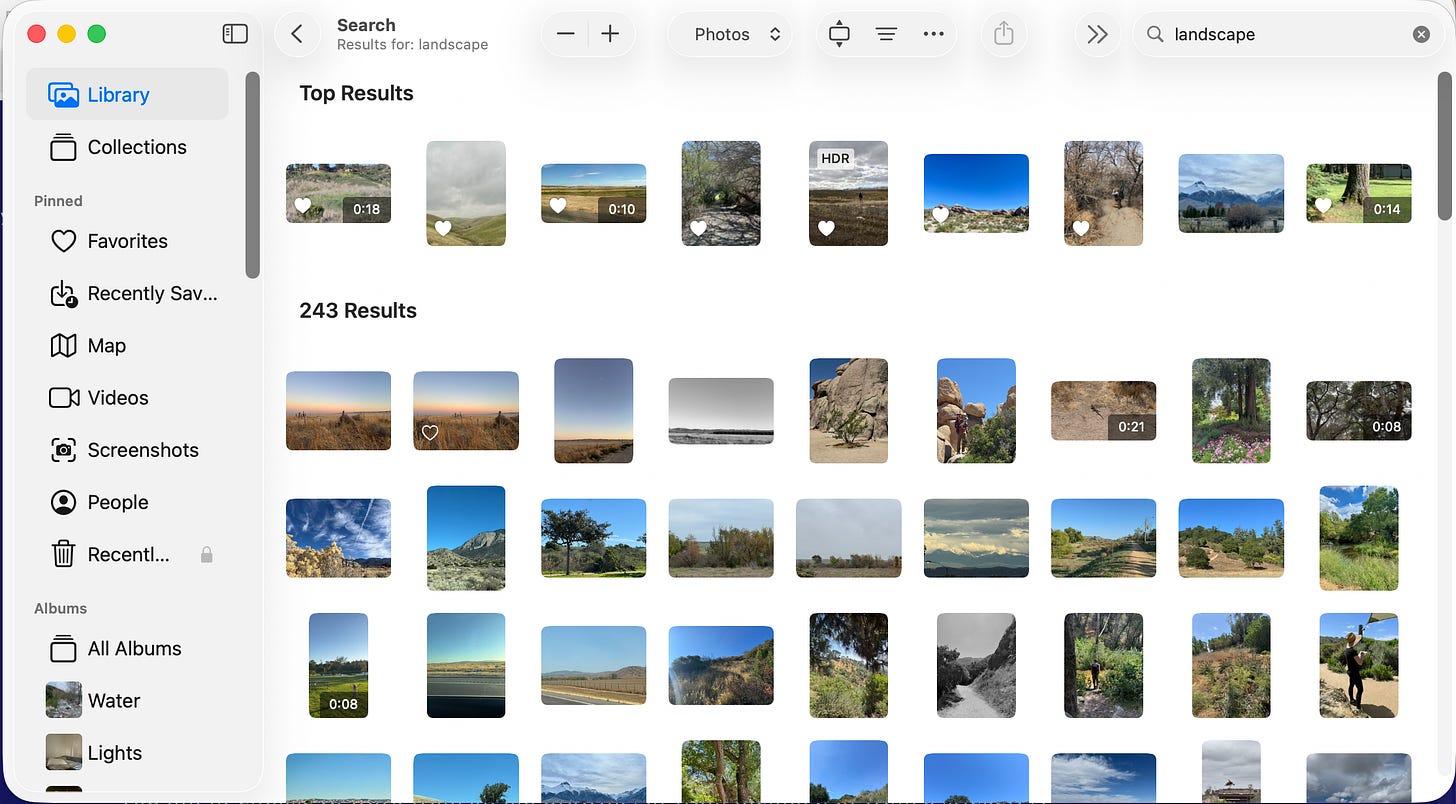1456x804 pixels.
Task: Click the main photo grid scrollbar
Action: (x=1445, y=146)
